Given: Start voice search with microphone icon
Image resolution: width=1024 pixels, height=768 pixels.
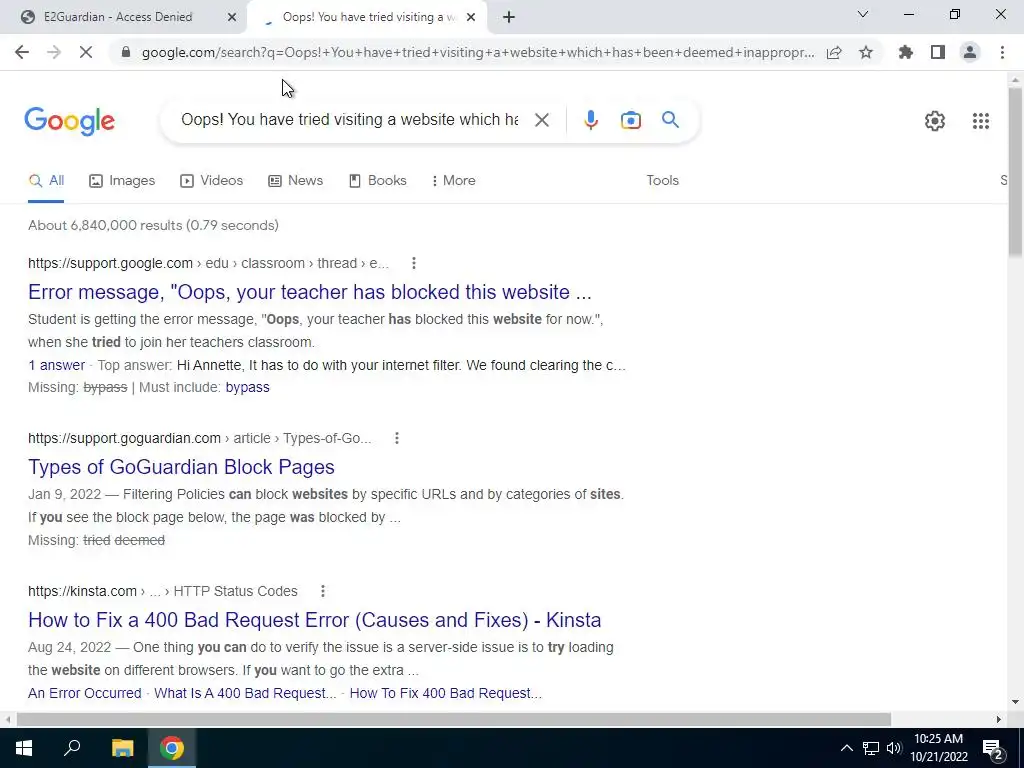Looking at the screenshot, I should pos(590,120).
